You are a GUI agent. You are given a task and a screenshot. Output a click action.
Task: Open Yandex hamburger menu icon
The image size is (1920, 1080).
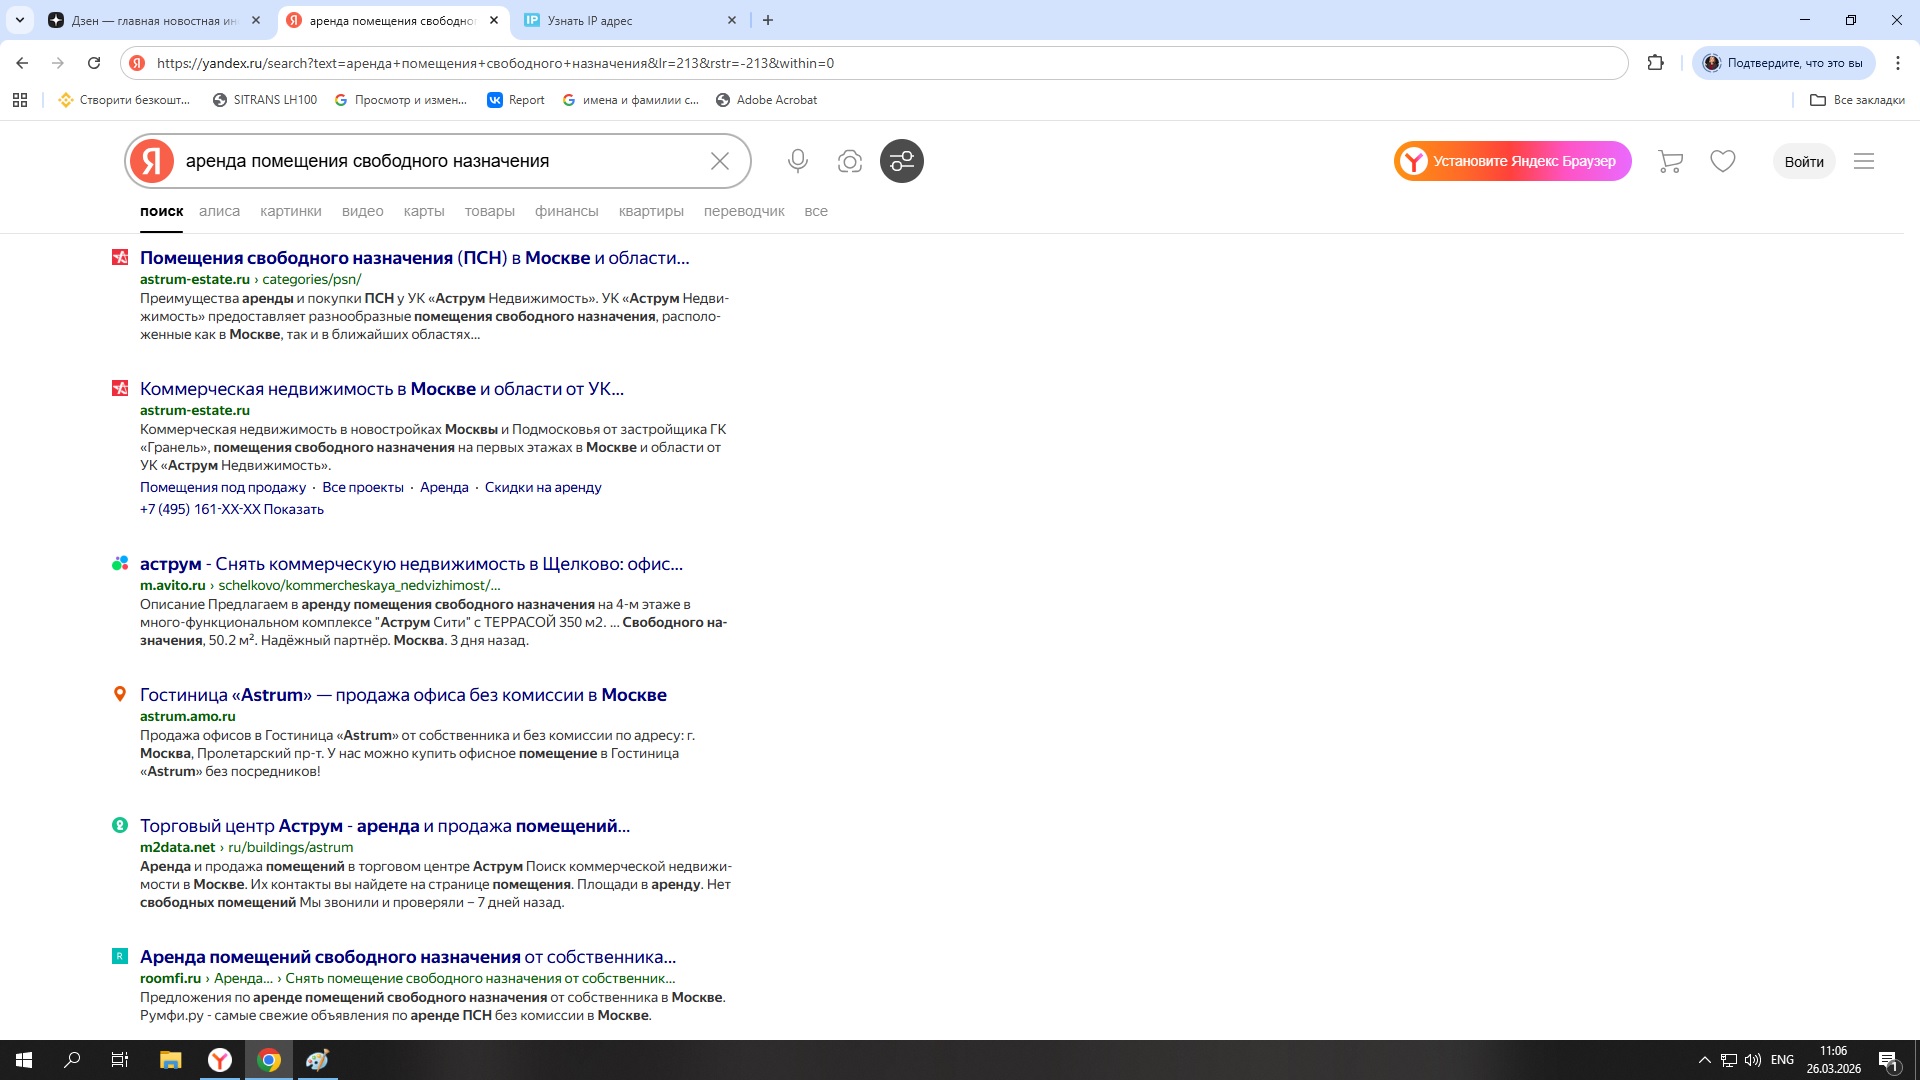[x=1863, y=161]
